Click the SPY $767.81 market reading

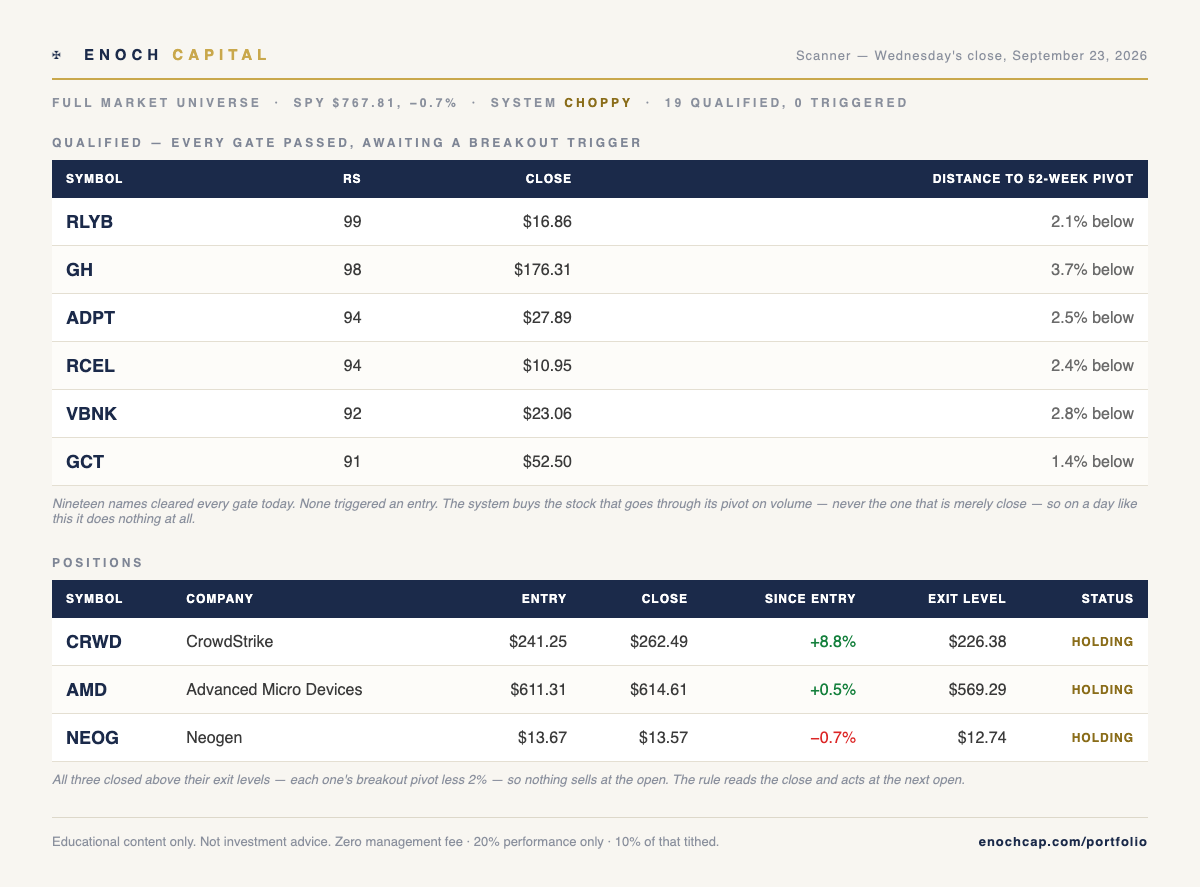coord(375,103)
